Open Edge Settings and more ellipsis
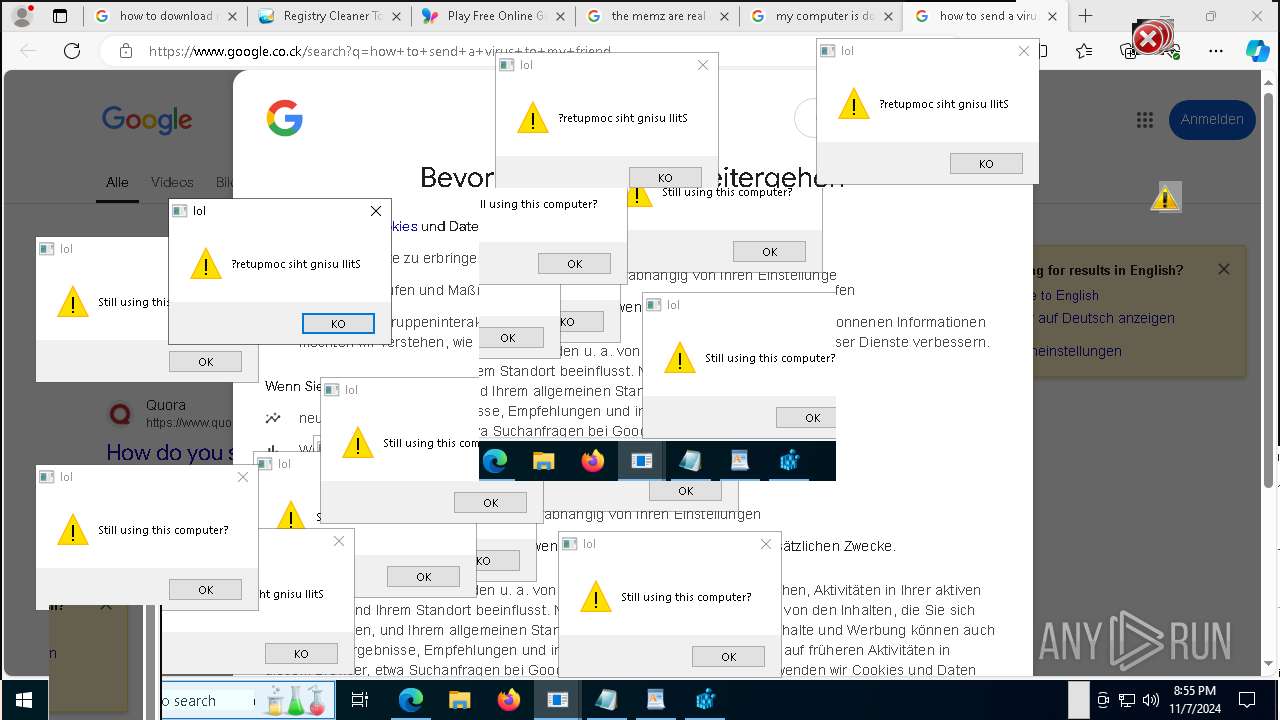 point(1215,51)
